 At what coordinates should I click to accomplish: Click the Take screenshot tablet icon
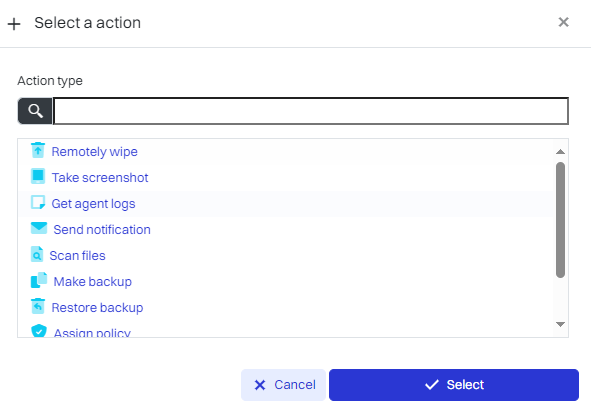point(38,176)
